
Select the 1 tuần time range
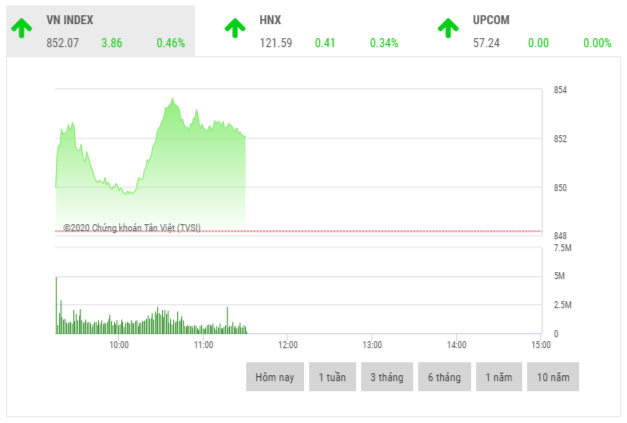click(332, 377)
